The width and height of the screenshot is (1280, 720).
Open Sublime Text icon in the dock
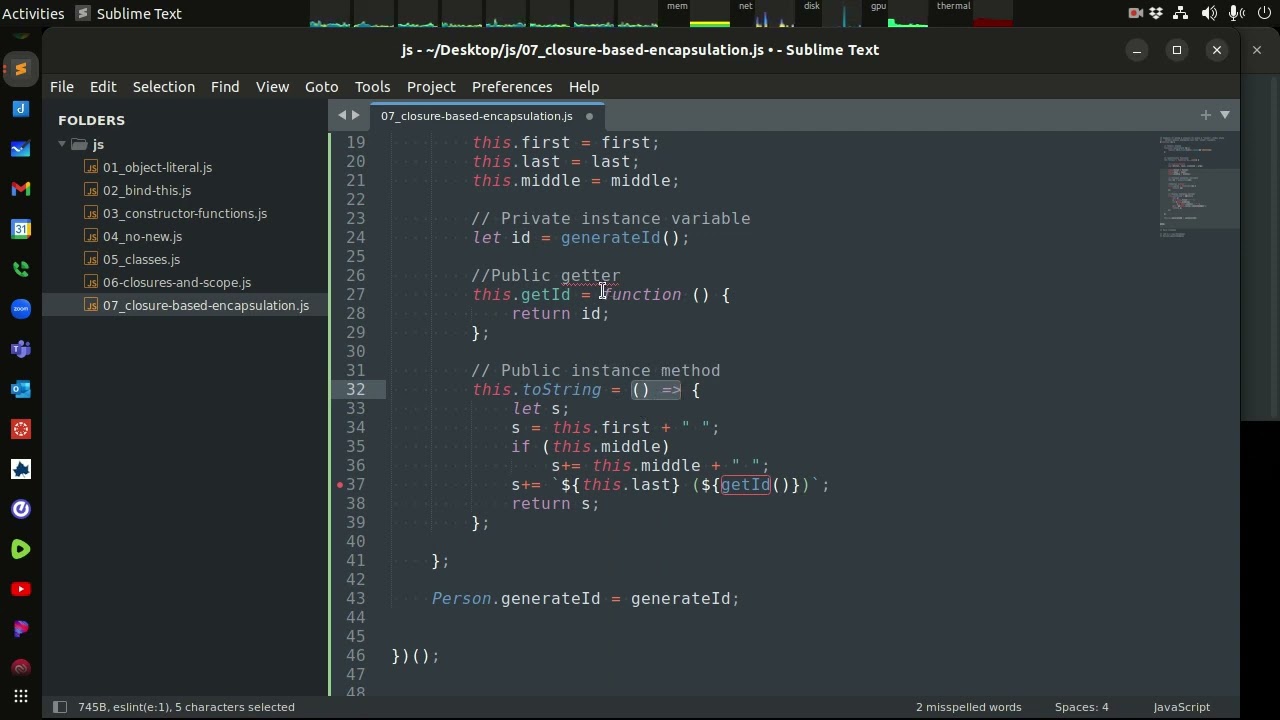[x=21, y=69]
